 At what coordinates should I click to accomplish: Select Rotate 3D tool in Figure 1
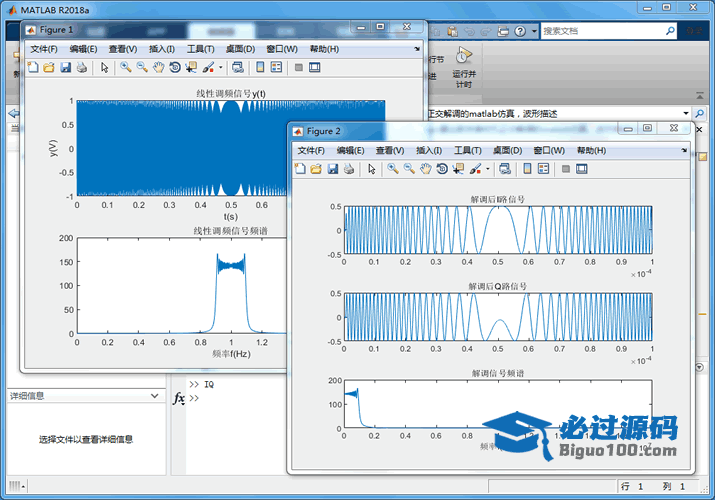(175, 67)
